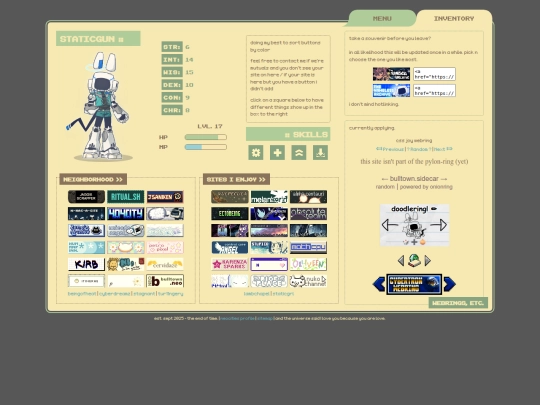
Task: Open the absolute realm site button
Action: click(308, 214)
